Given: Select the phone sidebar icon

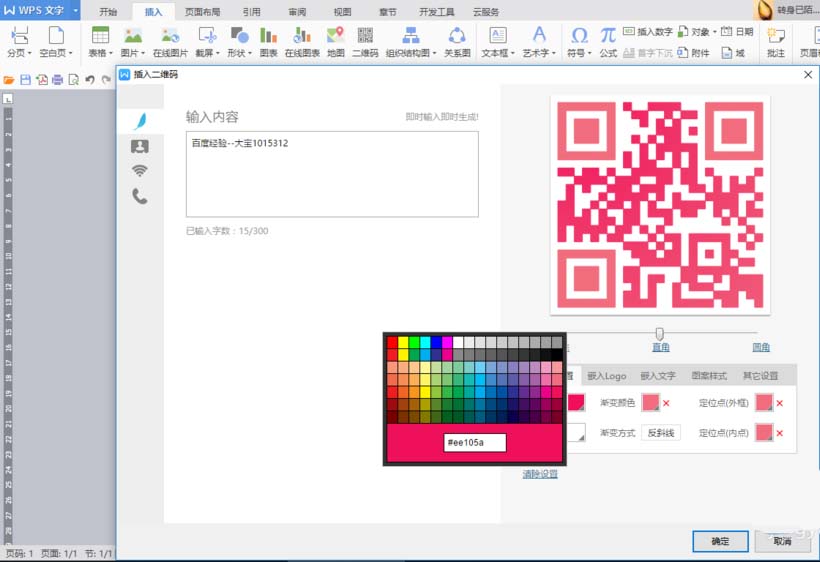Looking at the screenshot, I should (x=140, y=196).
